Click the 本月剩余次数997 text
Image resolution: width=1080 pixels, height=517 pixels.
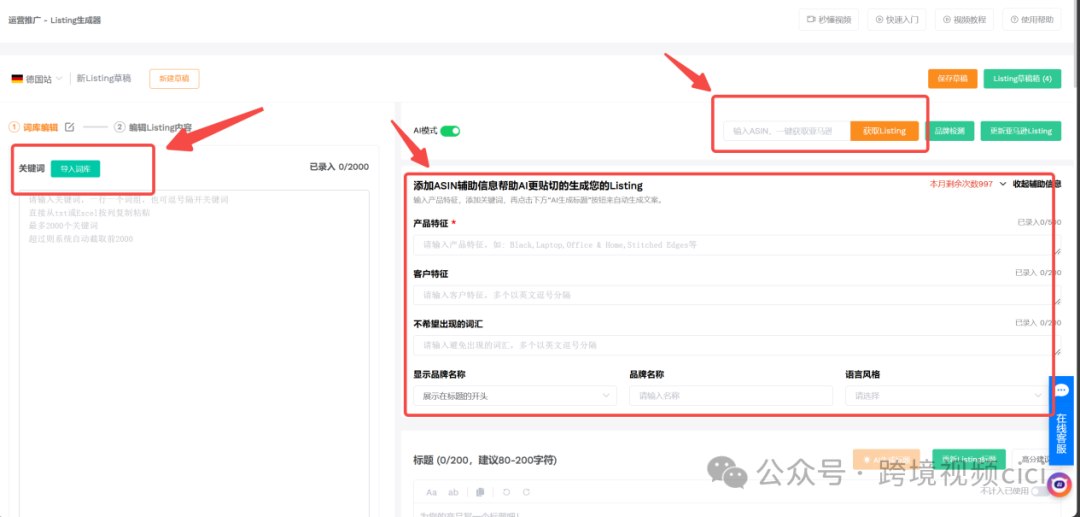click(961, 184)
